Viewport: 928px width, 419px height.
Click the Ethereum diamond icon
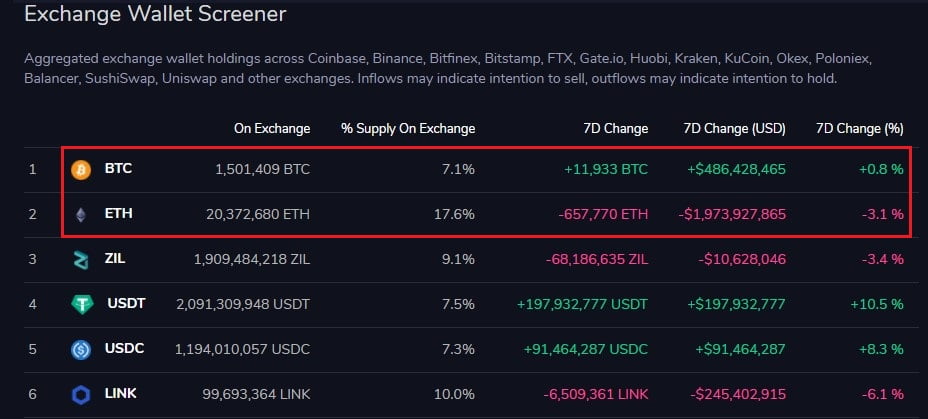pos(81,214)
